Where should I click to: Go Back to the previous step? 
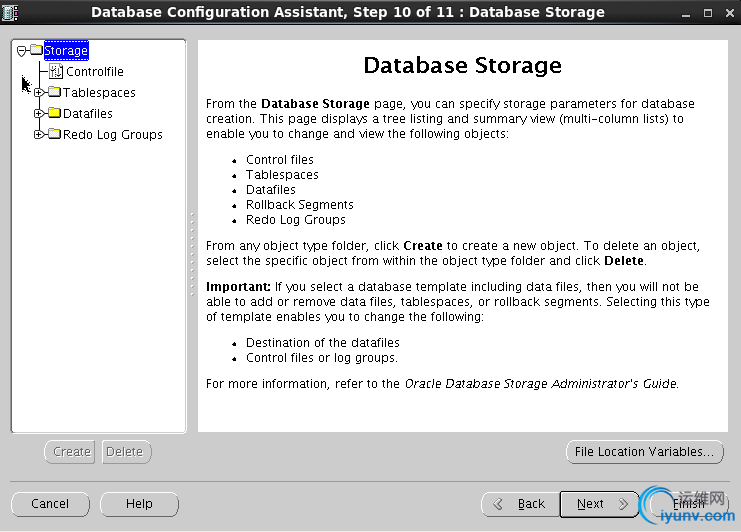click(x=519, y=504)
